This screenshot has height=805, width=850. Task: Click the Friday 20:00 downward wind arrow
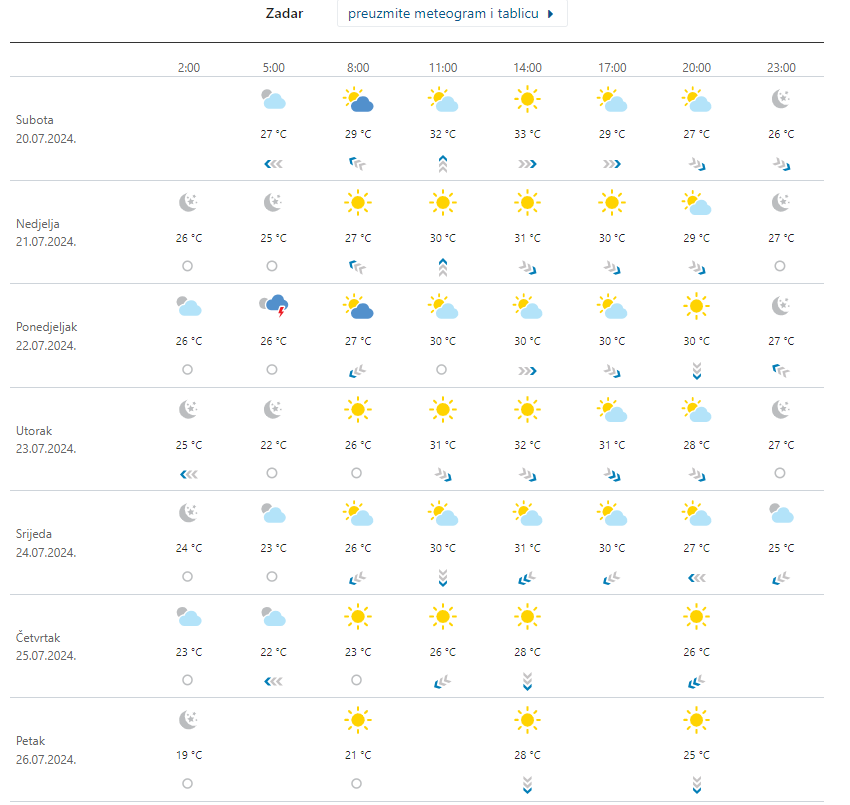coord(697,784)
